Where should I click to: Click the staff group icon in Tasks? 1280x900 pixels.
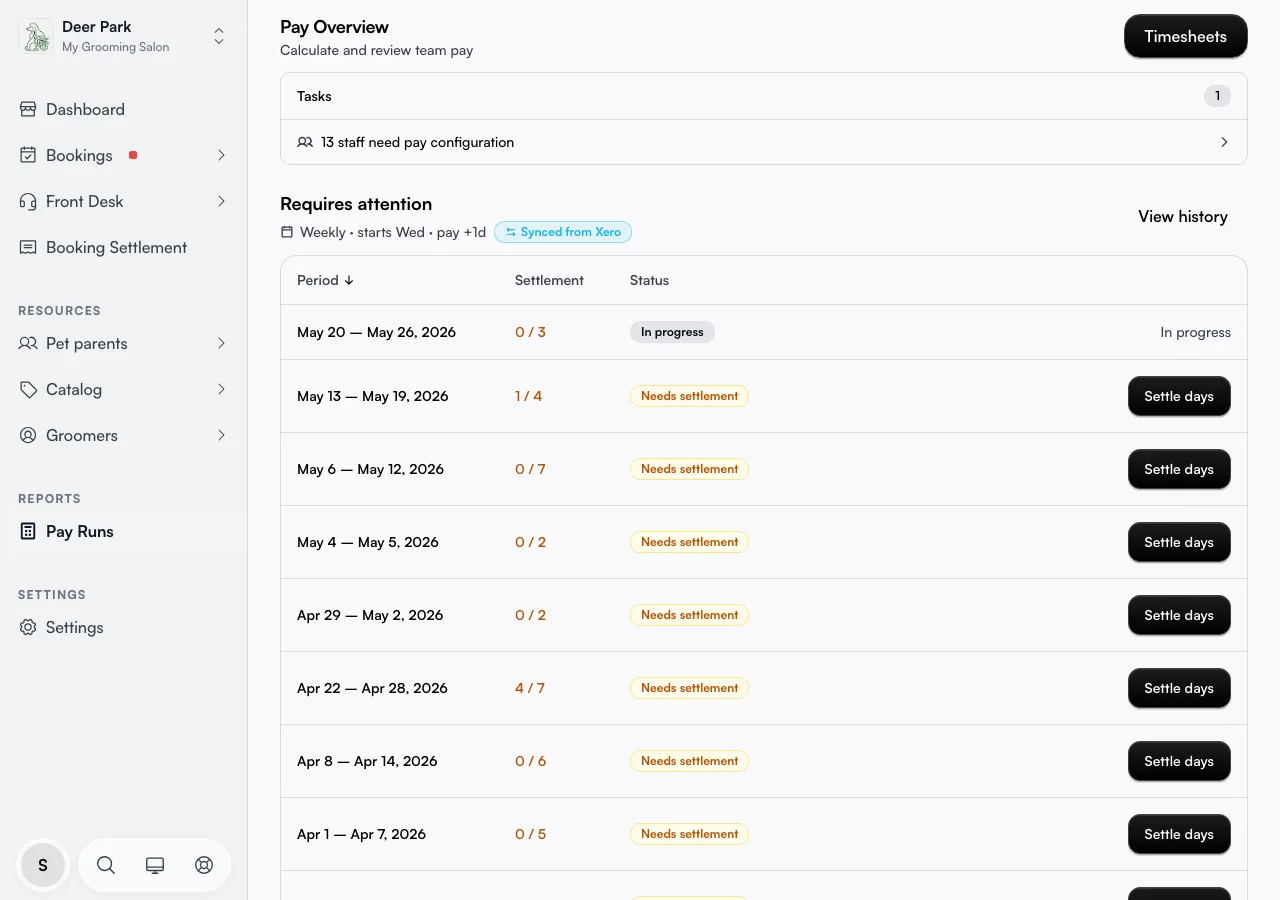click(x=305, y=143)
